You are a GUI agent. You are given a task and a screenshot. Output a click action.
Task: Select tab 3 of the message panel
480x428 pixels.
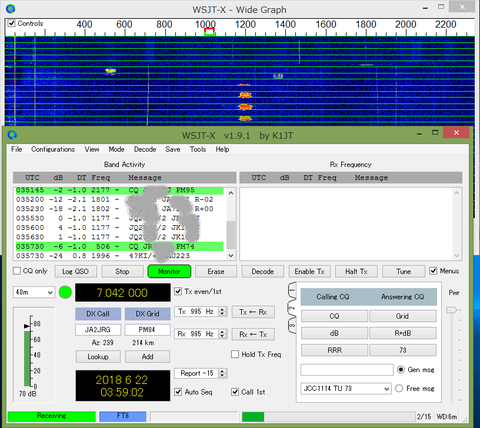point(292,325)
